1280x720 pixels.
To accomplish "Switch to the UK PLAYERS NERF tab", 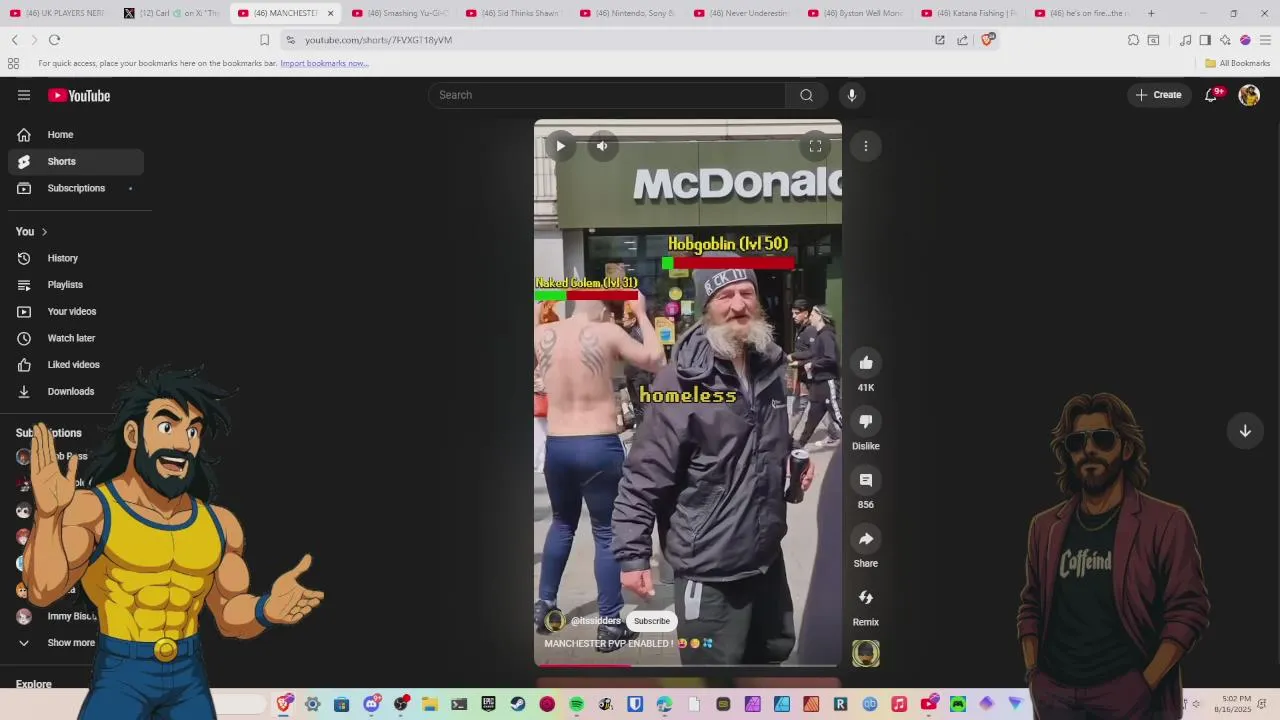I will click(58, 13).
